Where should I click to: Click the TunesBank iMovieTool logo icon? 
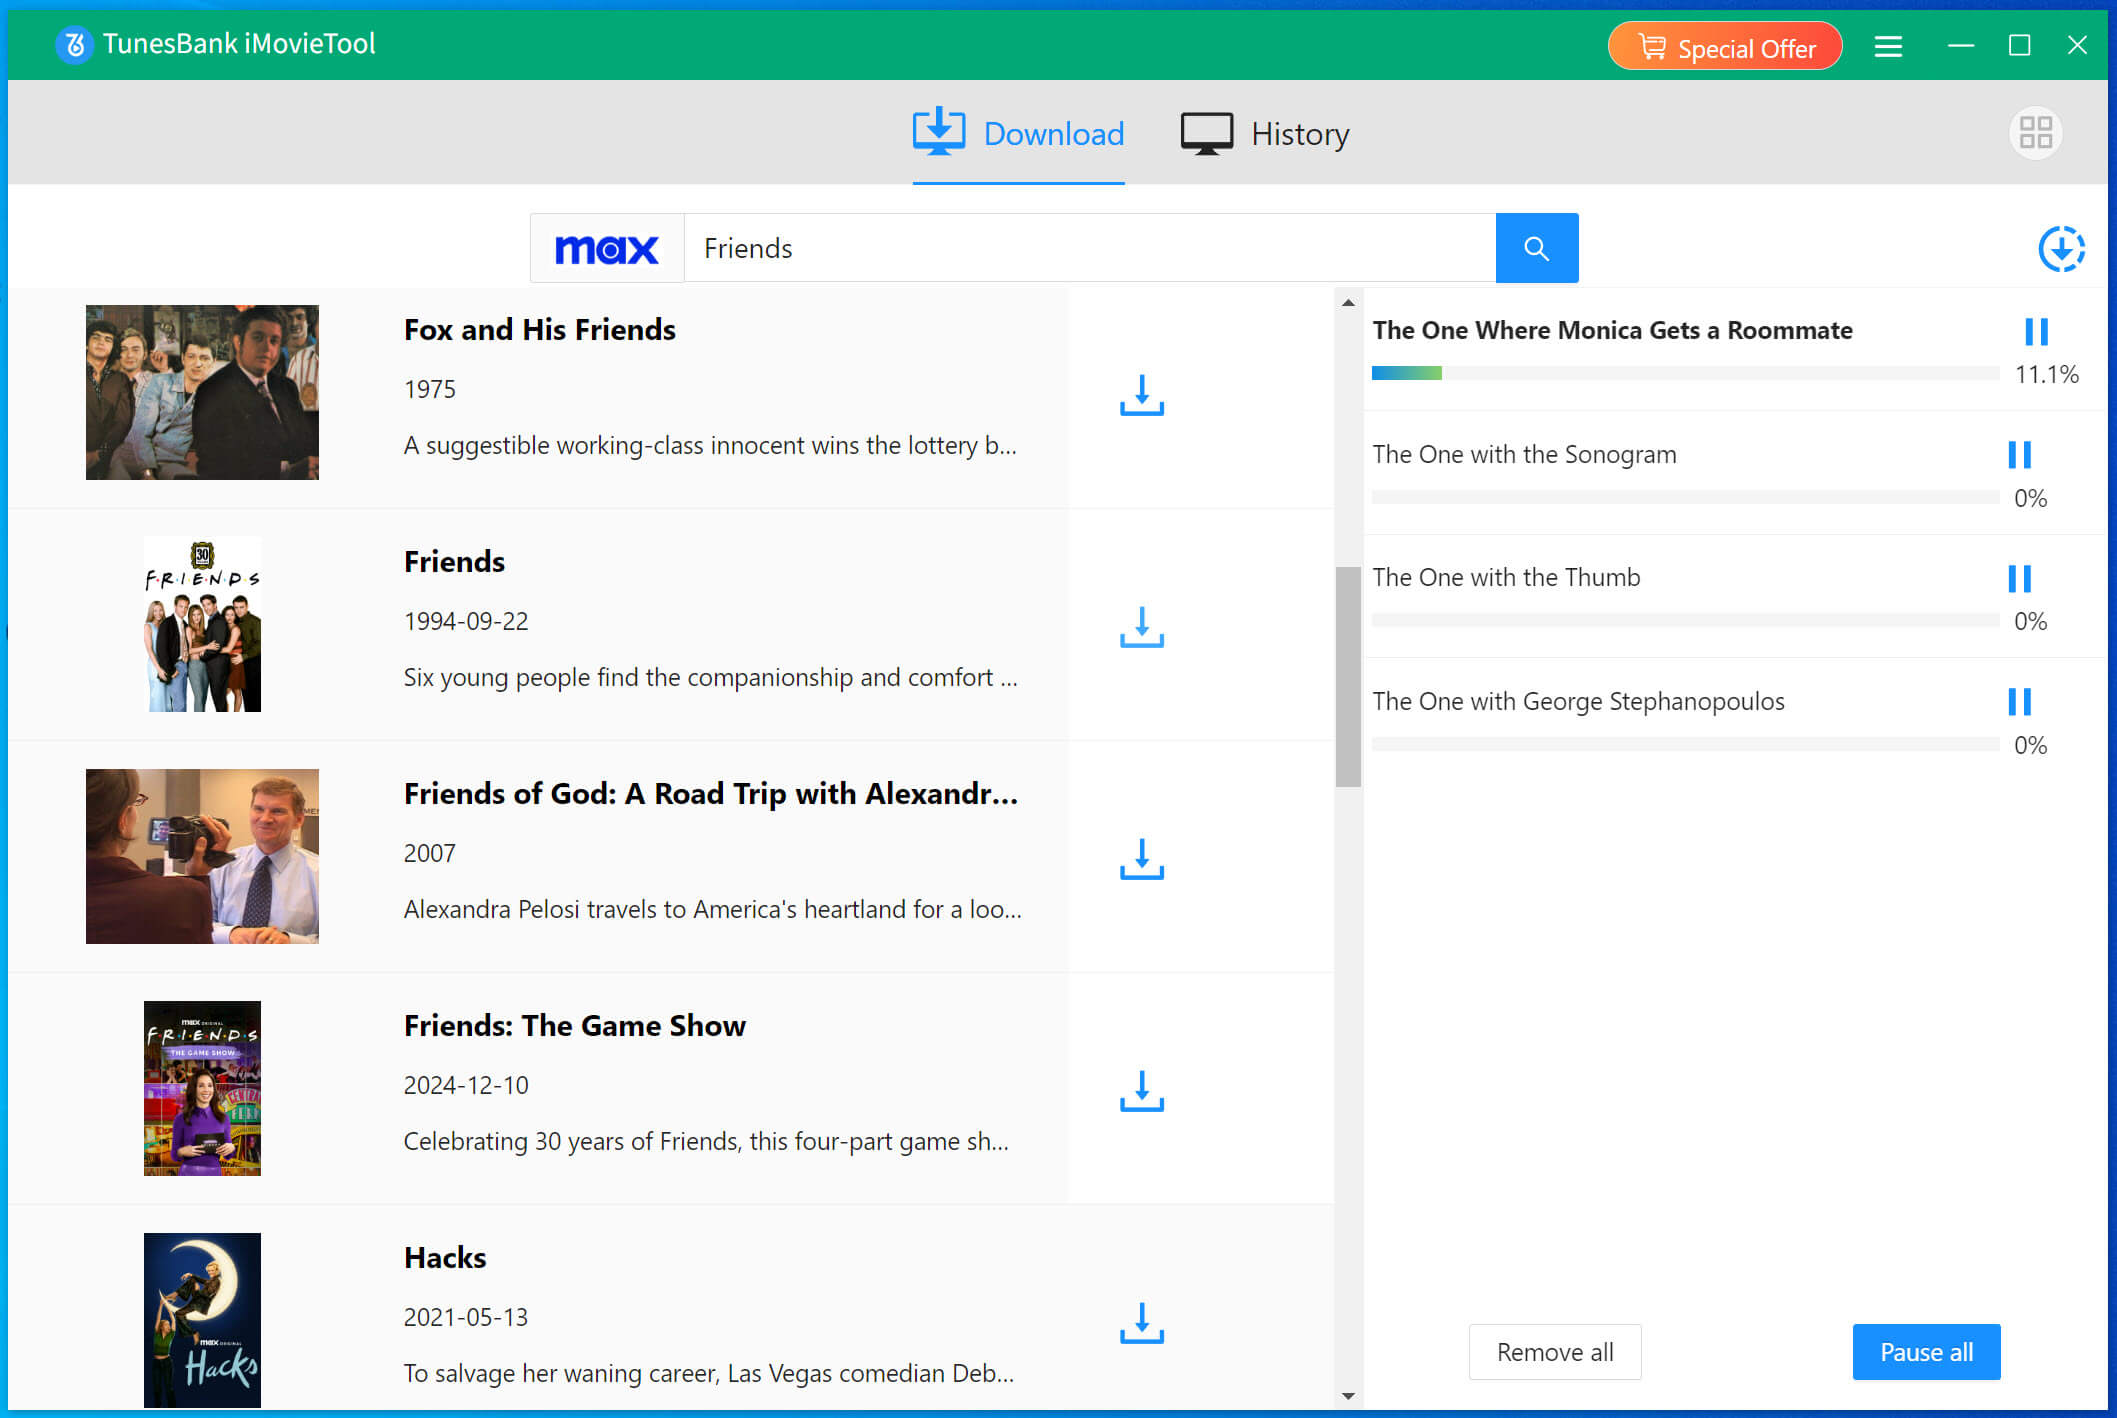pyautogui.click(x=74, y=44)
